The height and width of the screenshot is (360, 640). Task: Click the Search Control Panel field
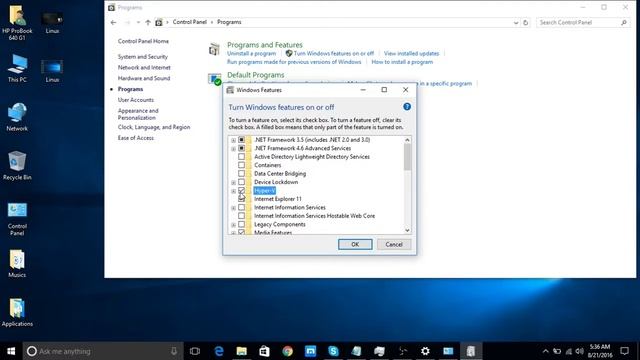click(582, 22)
